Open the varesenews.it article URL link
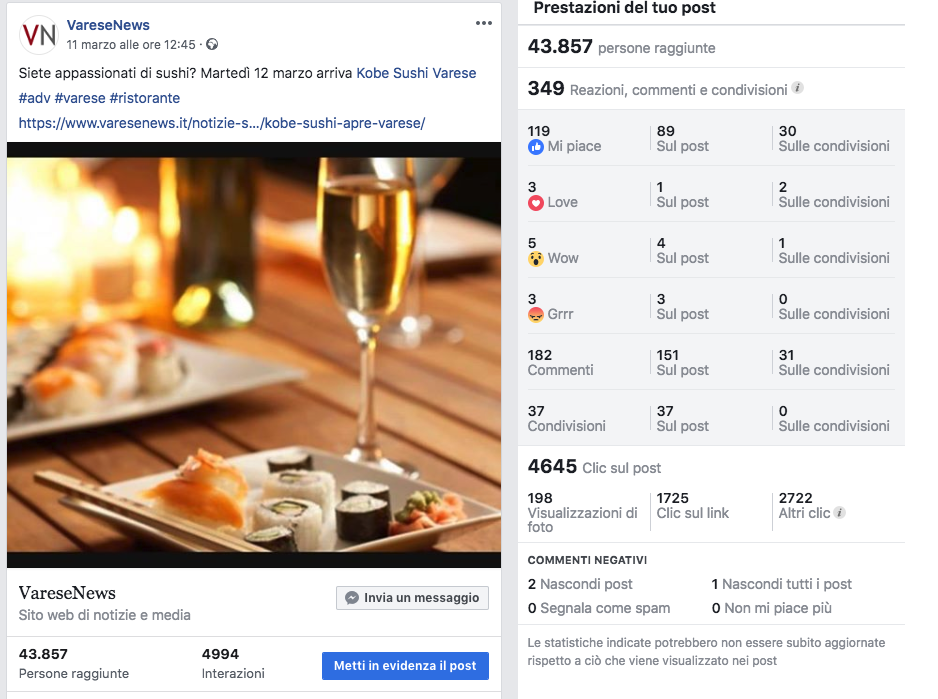The image size is (938, 699). pos(222,123)
